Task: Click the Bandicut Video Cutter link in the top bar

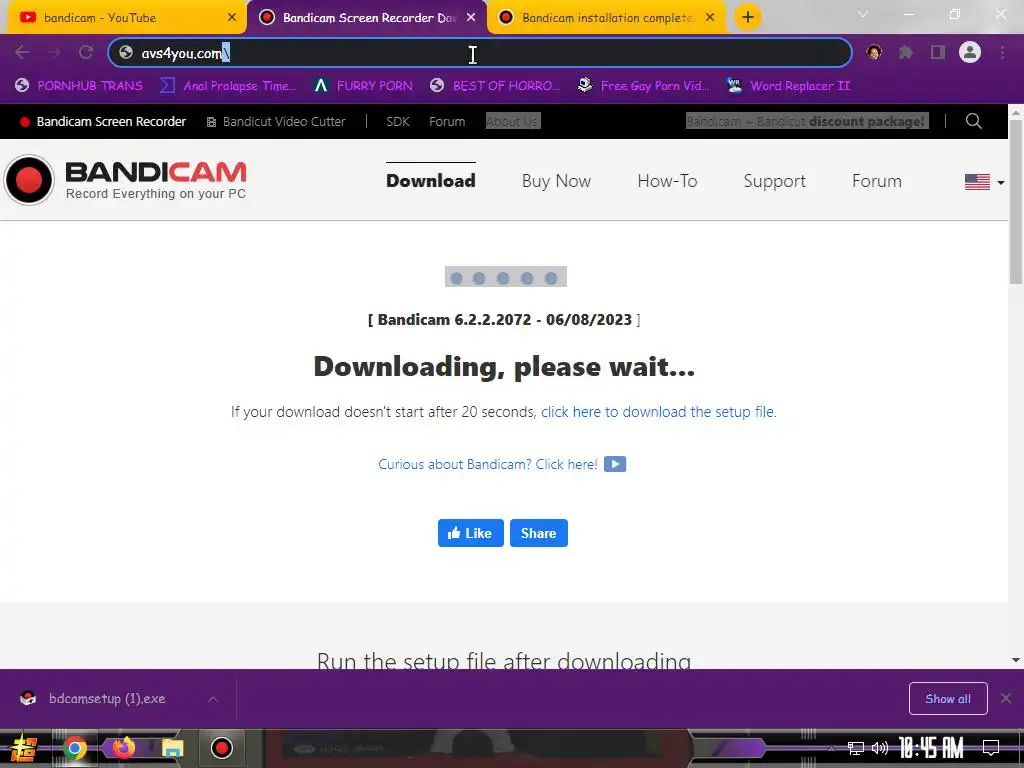Action: tap(276, 121)
